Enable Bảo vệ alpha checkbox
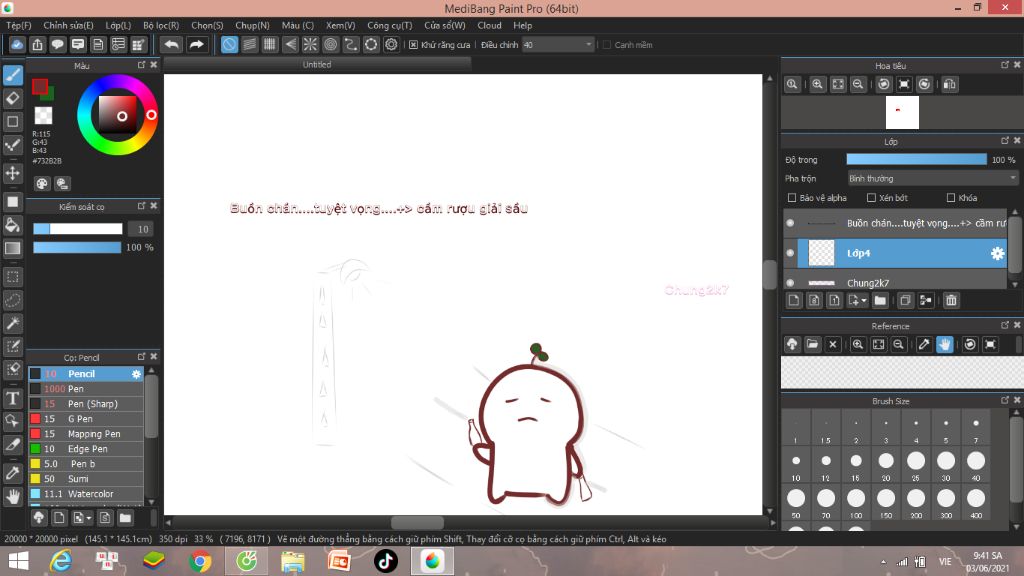The image size is (1024, 576). [792, 198]
